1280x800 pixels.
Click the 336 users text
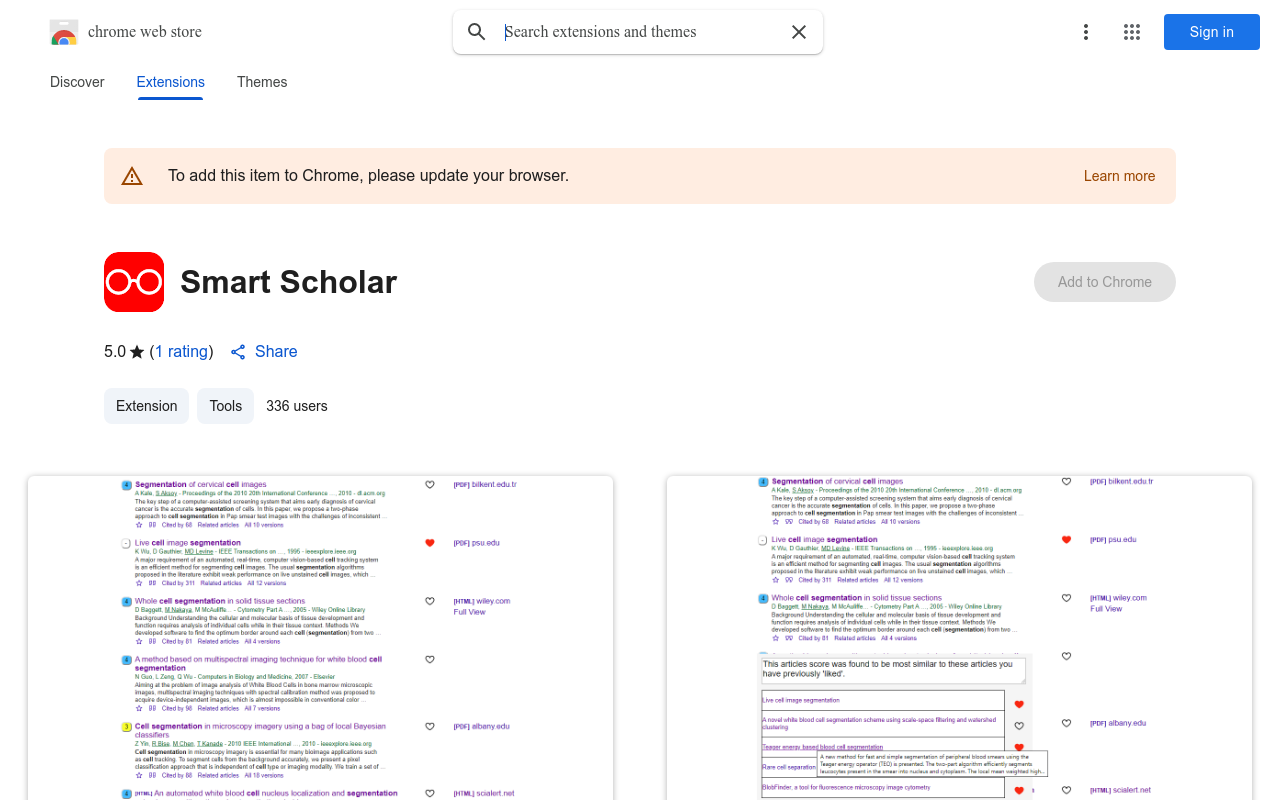297,406
